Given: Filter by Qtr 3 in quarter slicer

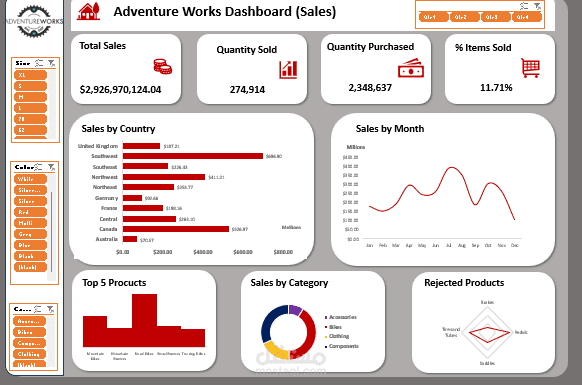Looking at the screenshot, I should (496, 17).
